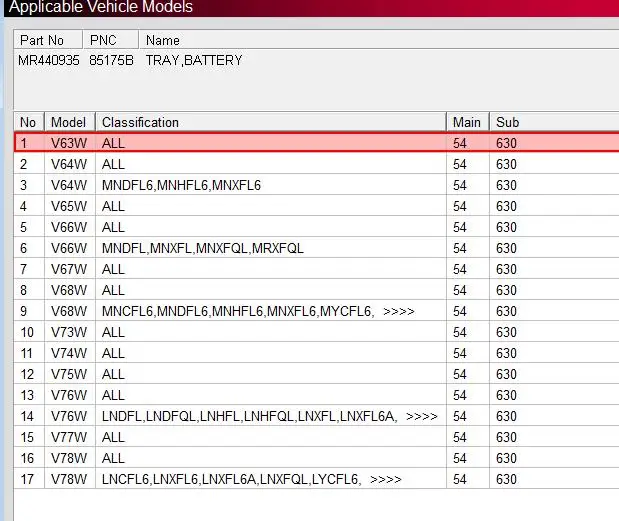Screen dimensions: 619x521
Task: Click row number 17 cell
Action: 27,479
